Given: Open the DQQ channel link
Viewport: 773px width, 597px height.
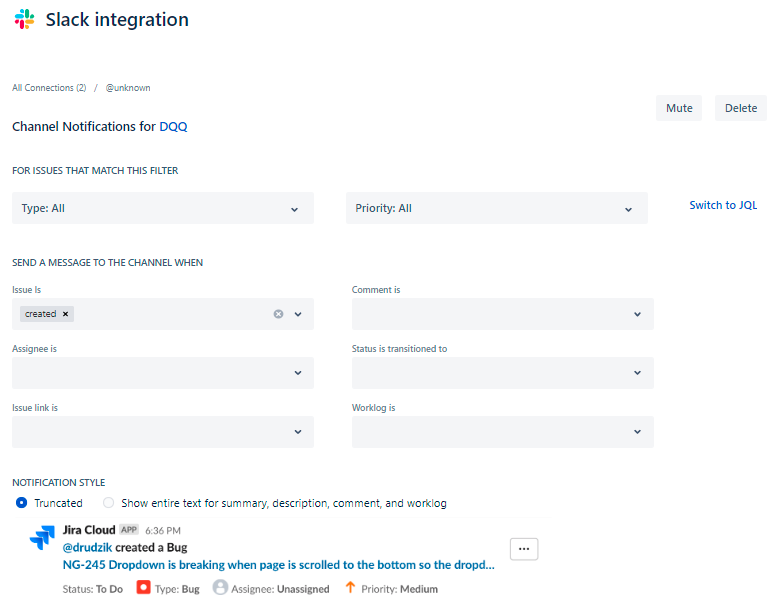Looking at the screenshot, I should click(x=173, y=127).
